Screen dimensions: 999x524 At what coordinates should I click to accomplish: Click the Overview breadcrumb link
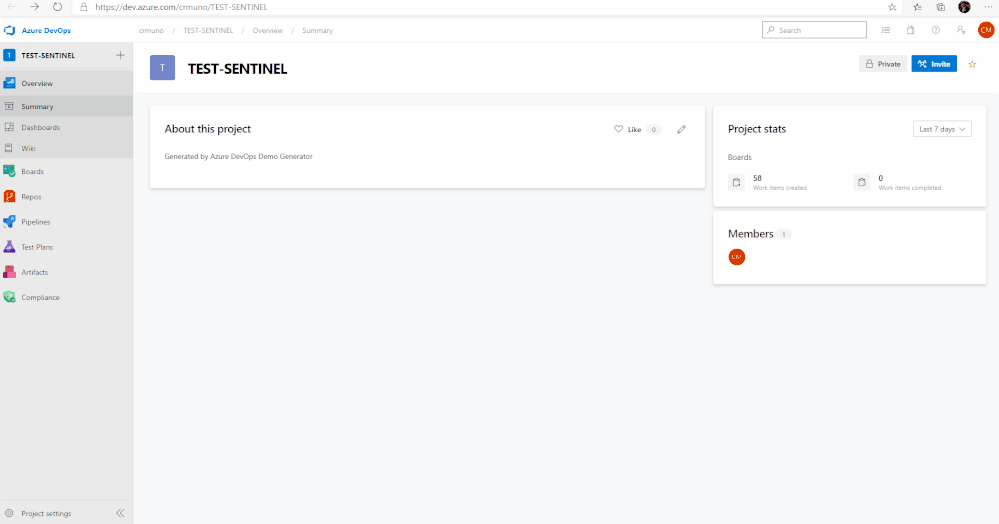268,31
